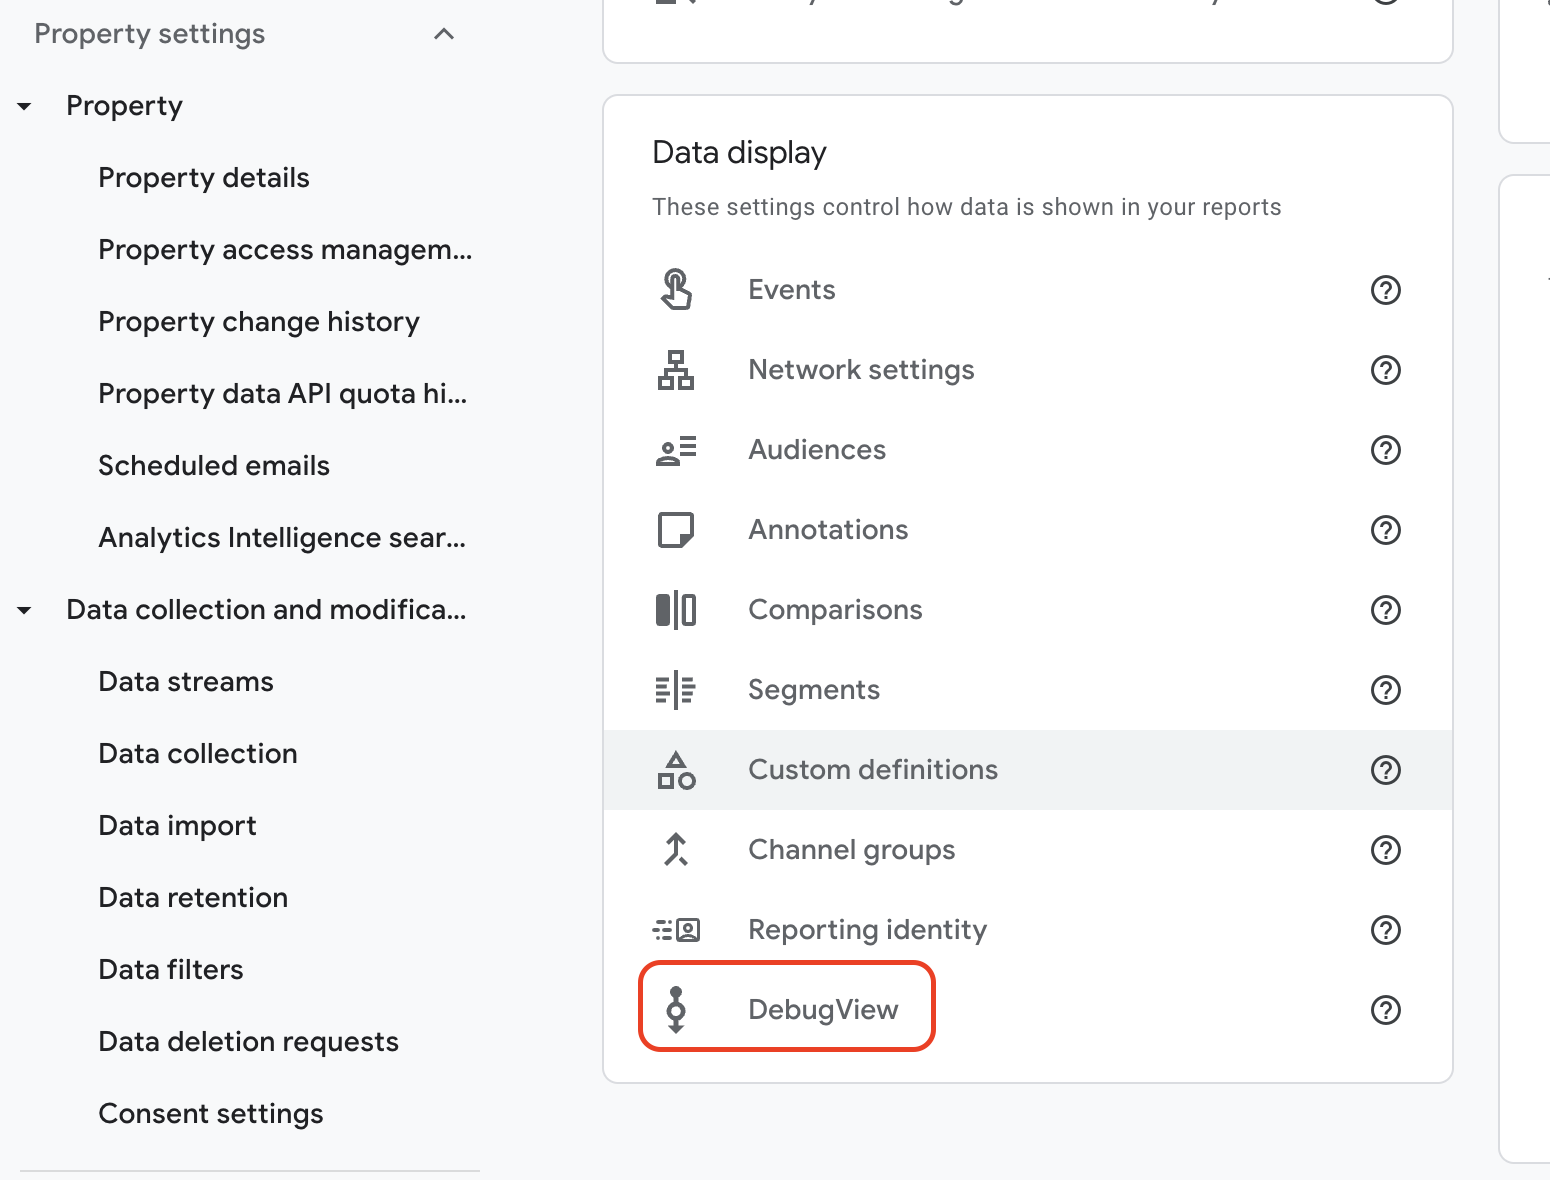1550x1180 pixels.
Task: Click the Segments split icon
Action: pos(676,690)
